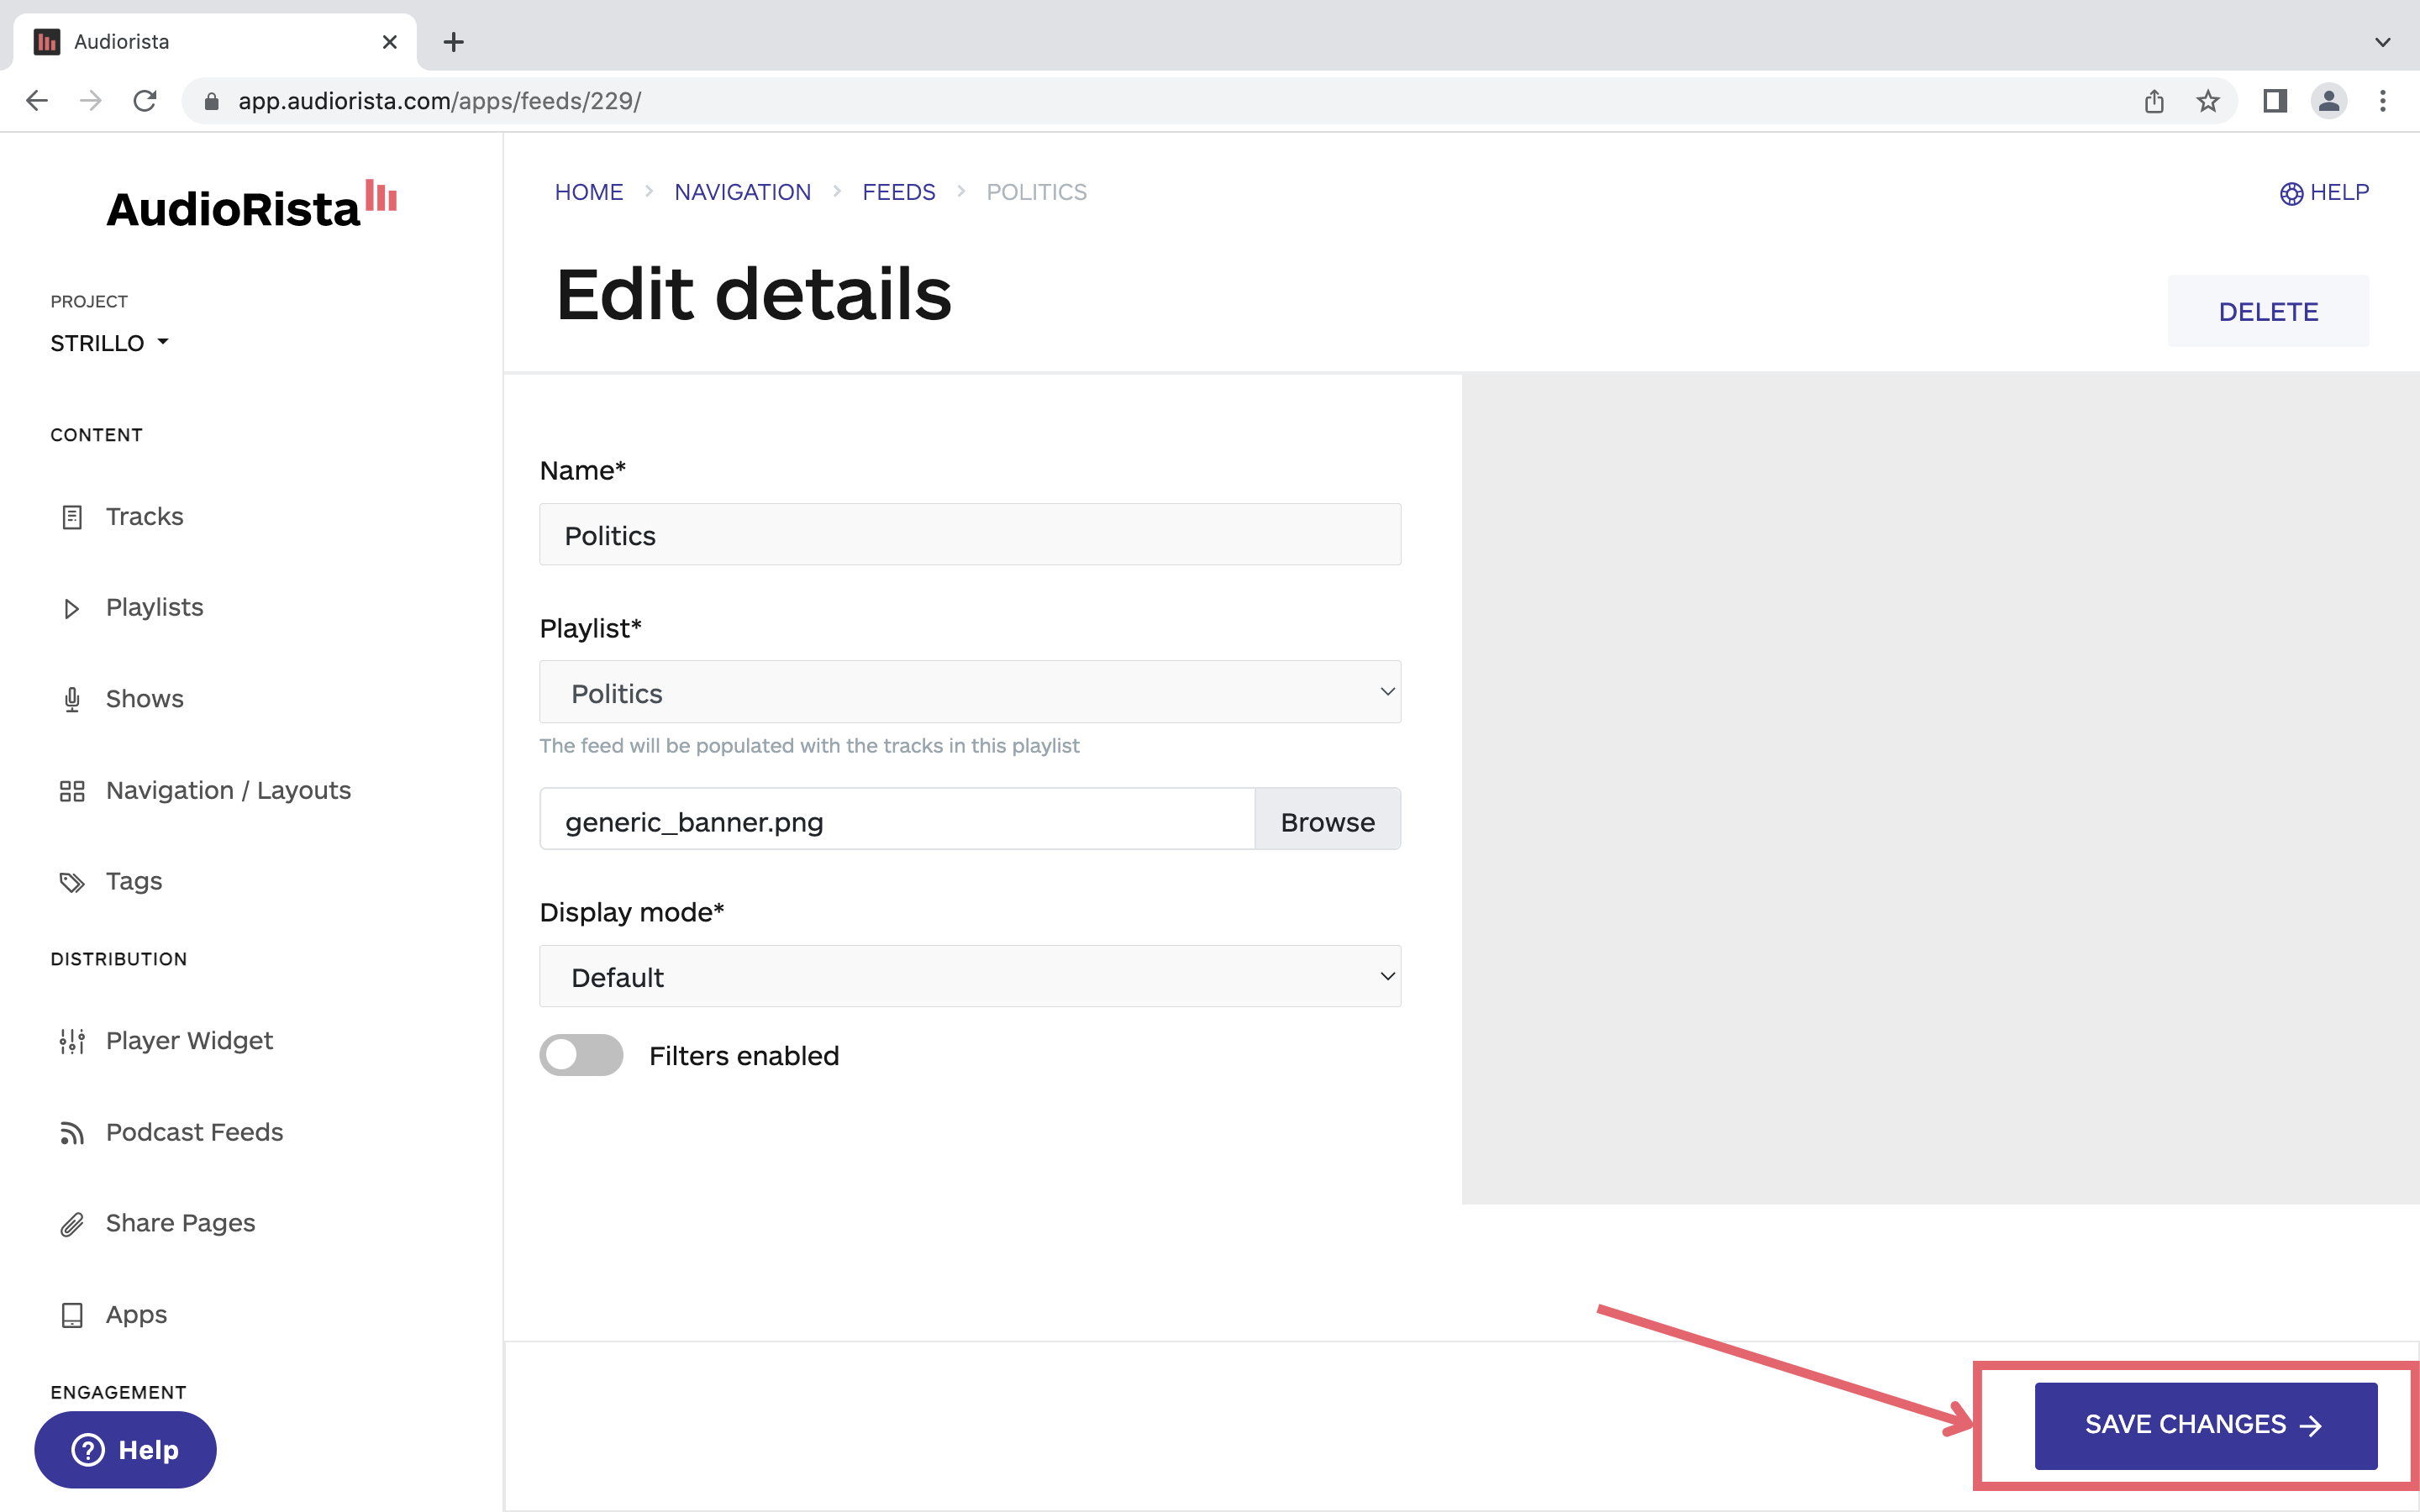Open Shows in the sidebar
Screen dimensions: 2420x1512
[145, 699]
